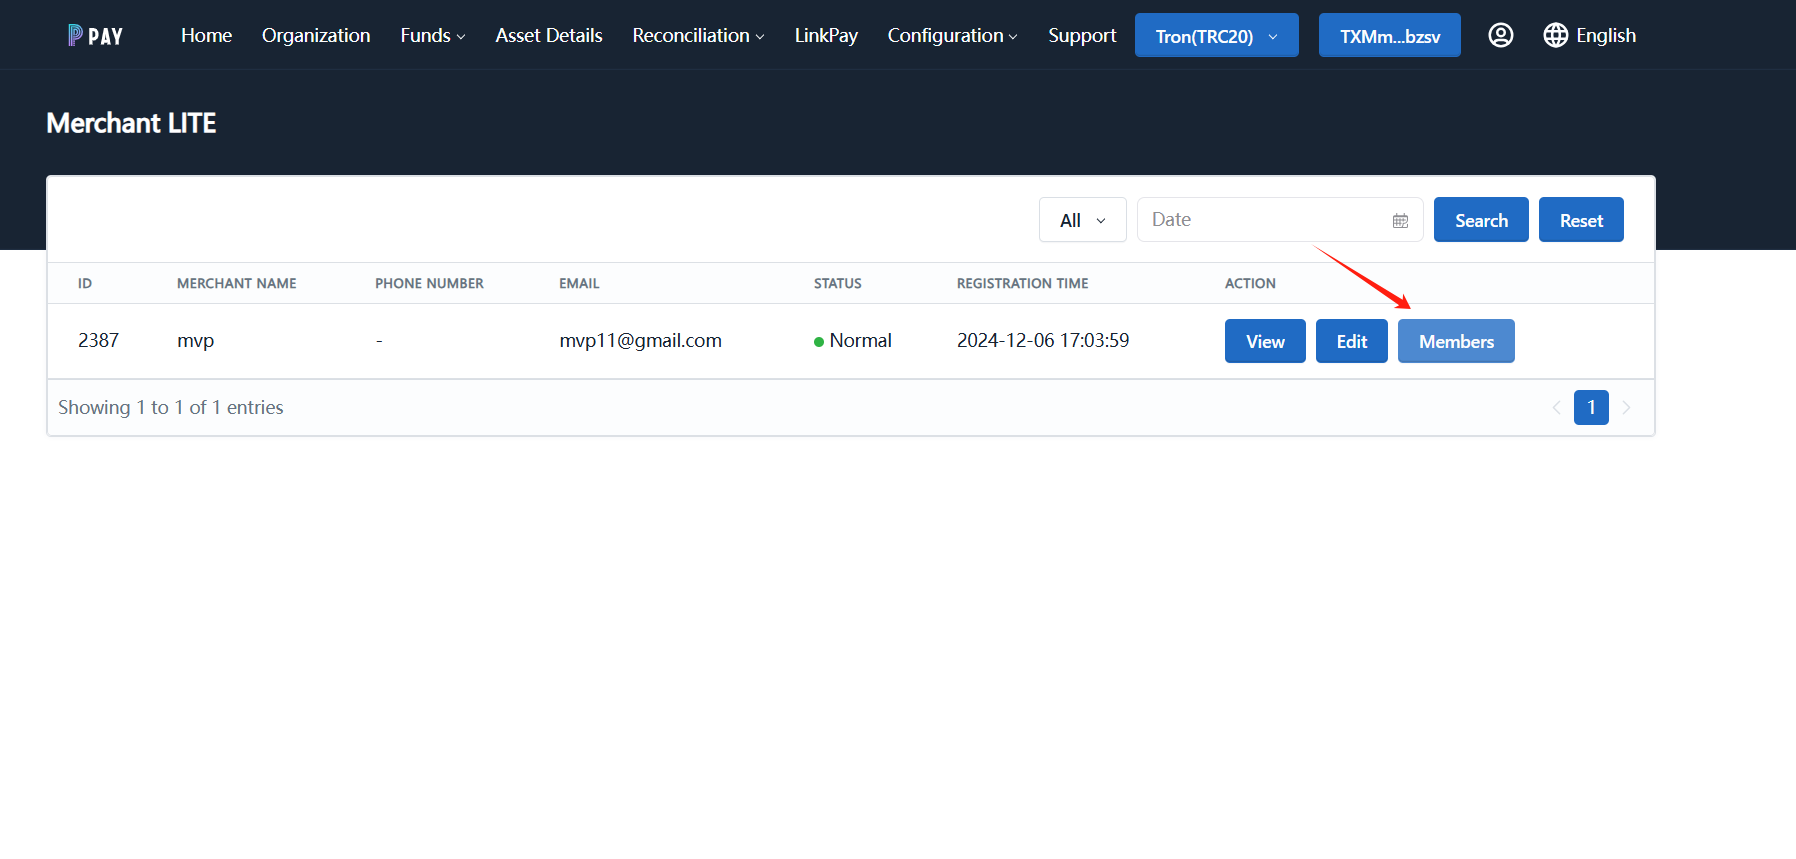Image resolution: width=1796 pixels, height=859 pixels.
Task: Click the Registration Time column header
Action: [x=1022, y=284]
